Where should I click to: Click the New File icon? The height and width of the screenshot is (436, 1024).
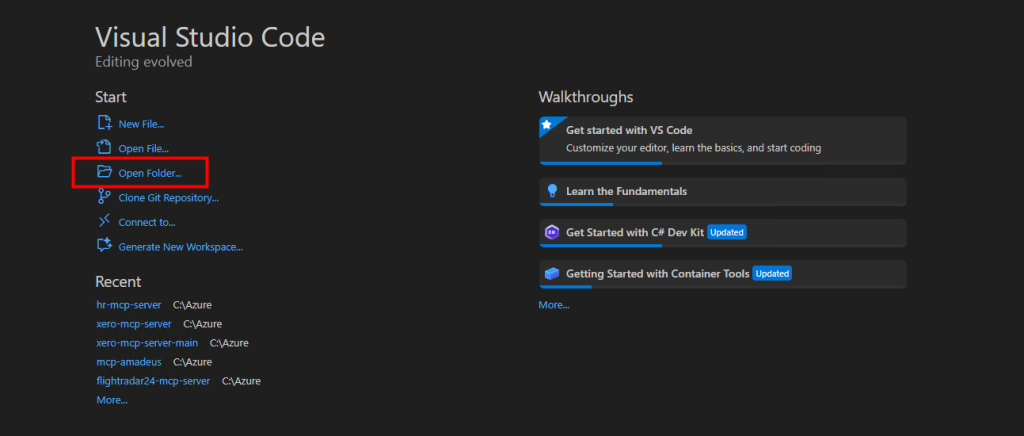point(104,124)
